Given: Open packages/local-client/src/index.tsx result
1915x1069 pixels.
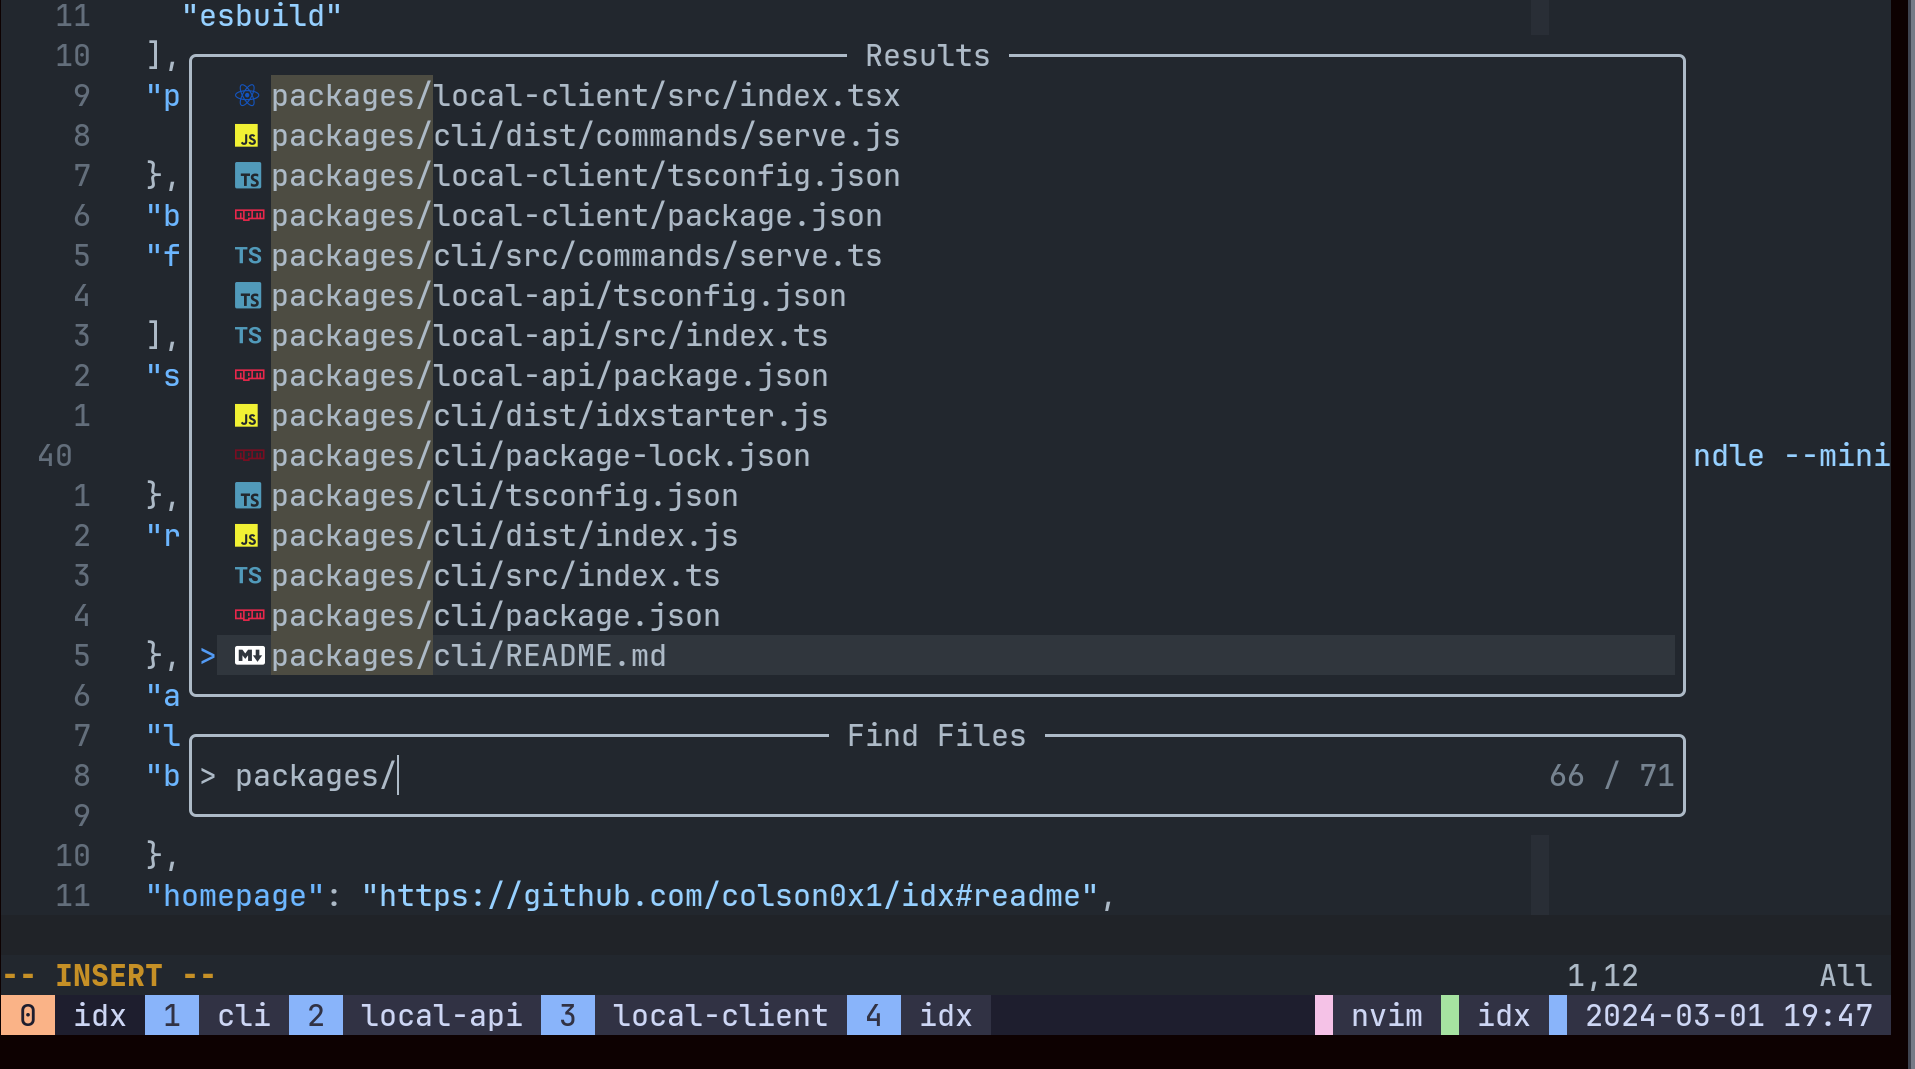Looking at the screenshot, I should pyautogui.click(x=585, y=96).
